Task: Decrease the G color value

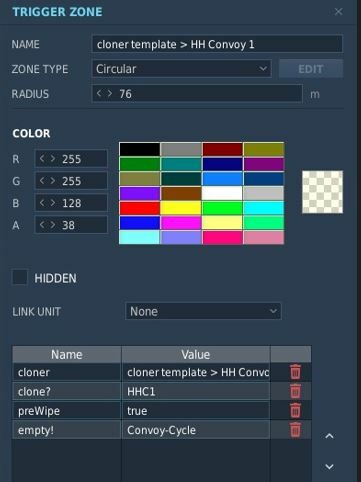Action: click(42, 181)
